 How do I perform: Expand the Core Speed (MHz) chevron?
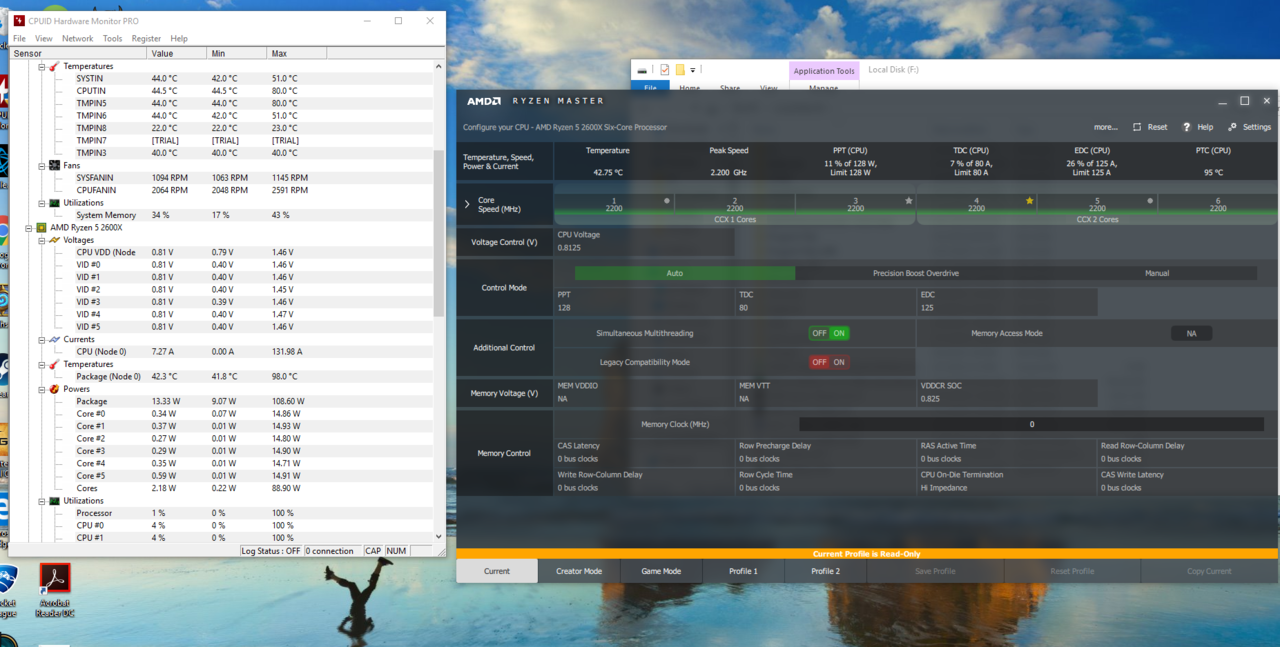point(467,204)
